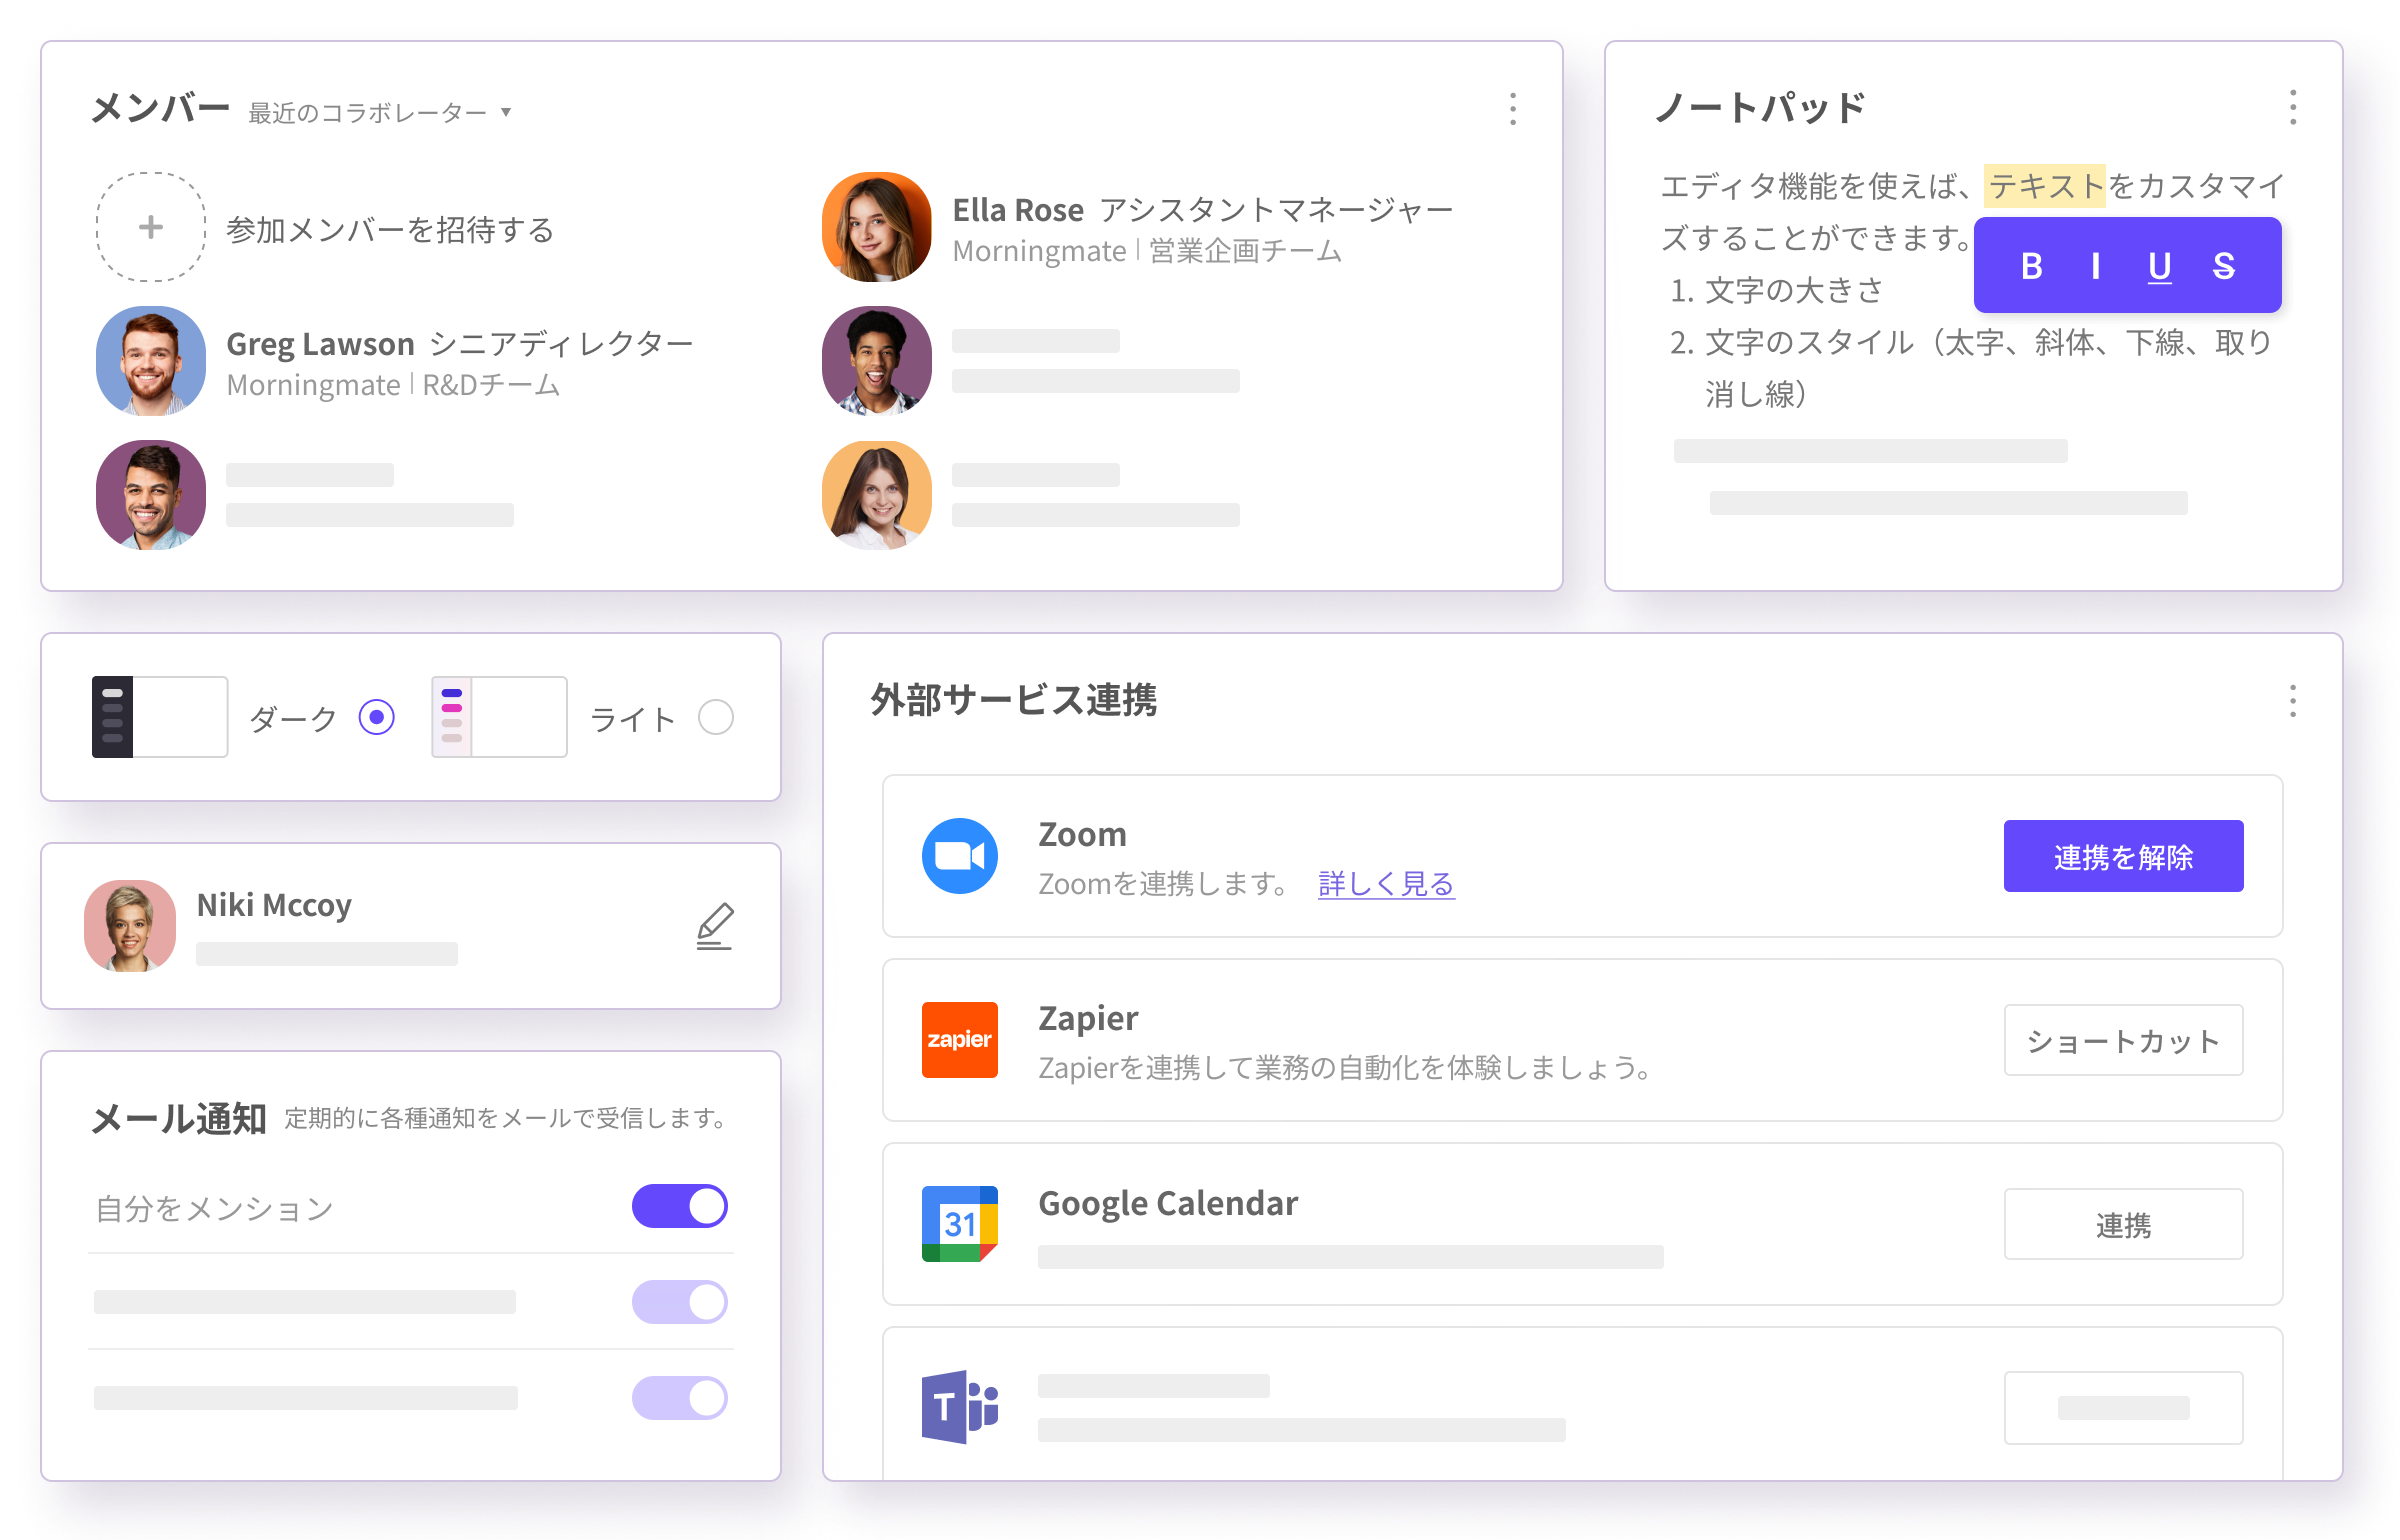Viewport: 2400px width, 1540px height.
Task: Click the Microsoft Teams icon
Action: click(959, 1407)
